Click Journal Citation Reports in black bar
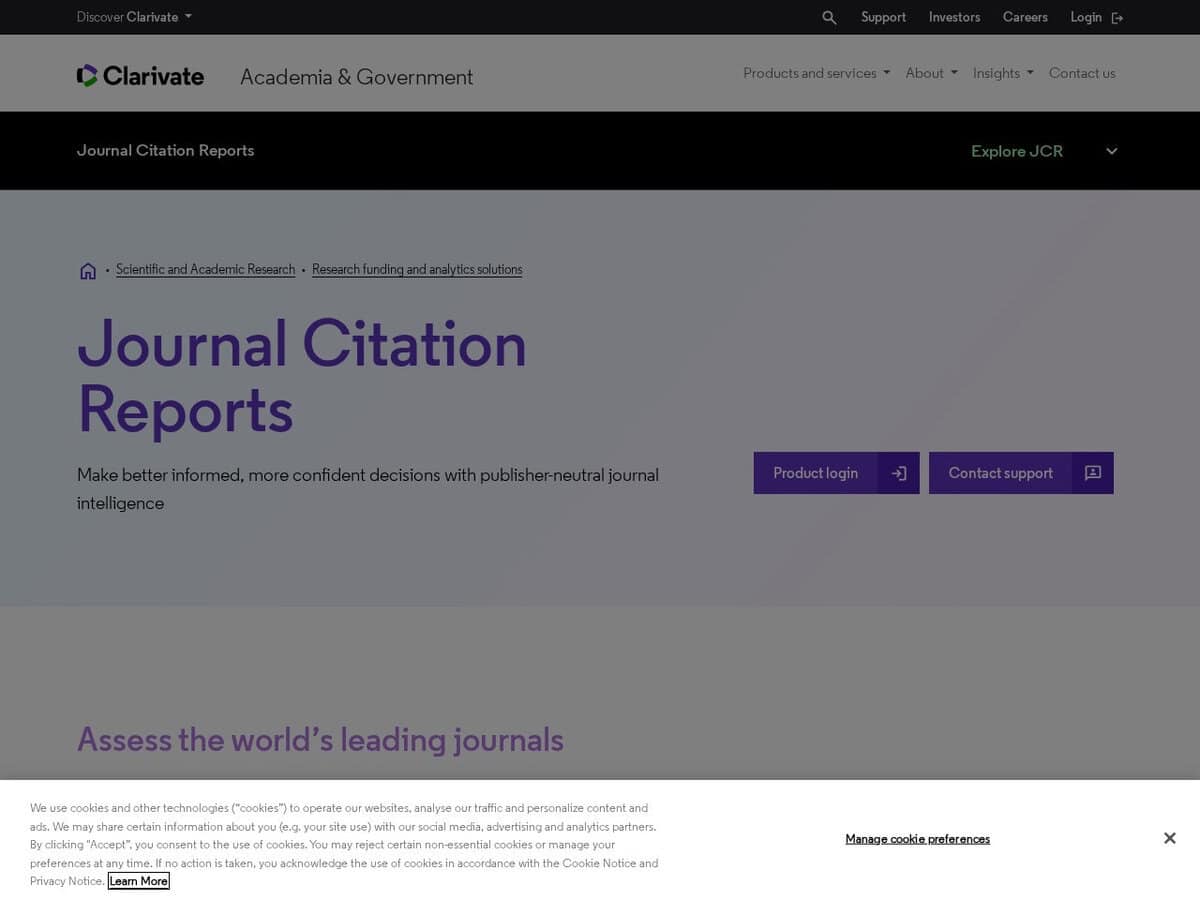The width and height of the screenshot is (1200, 900). click(165, 151)
